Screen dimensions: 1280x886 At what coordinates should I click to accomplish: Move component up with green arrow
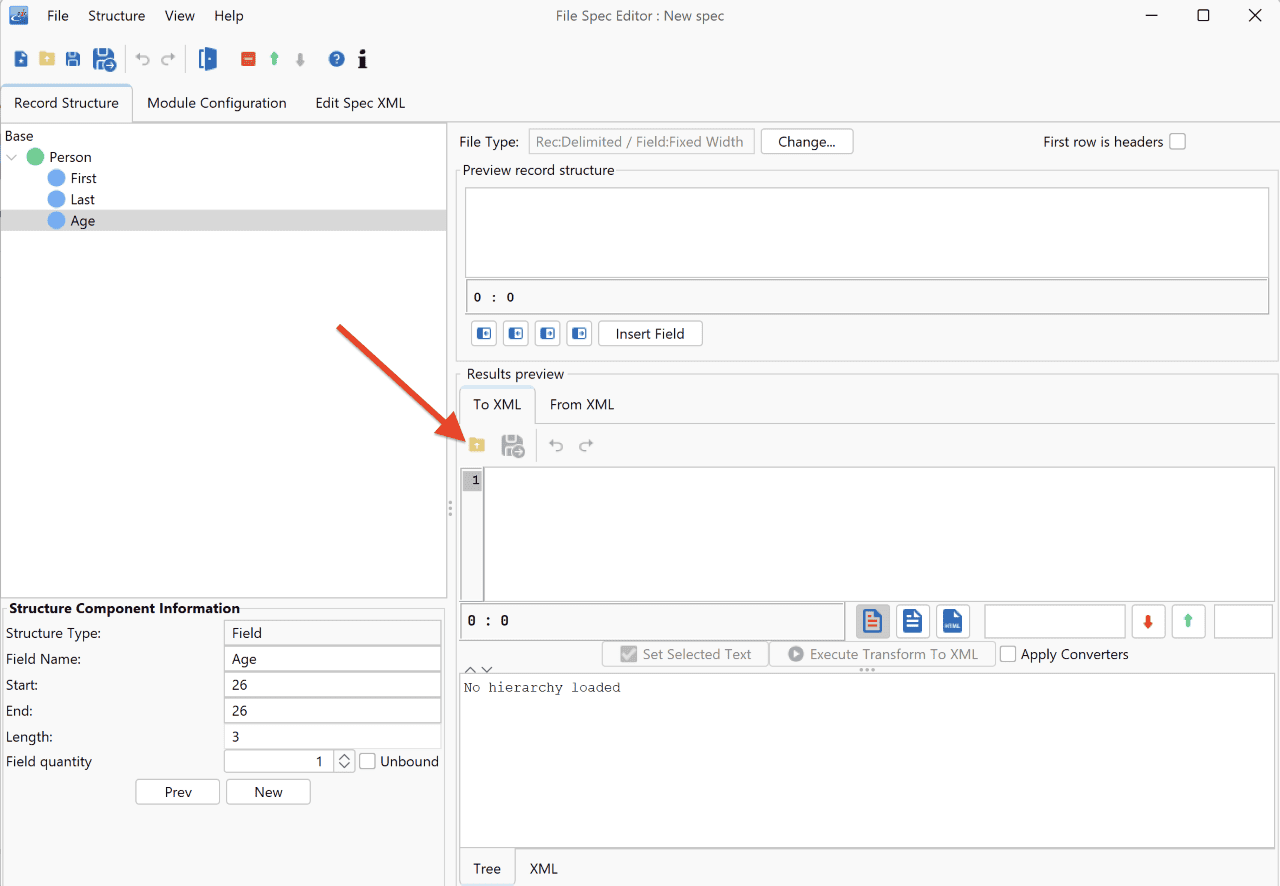tap(274, 60)
